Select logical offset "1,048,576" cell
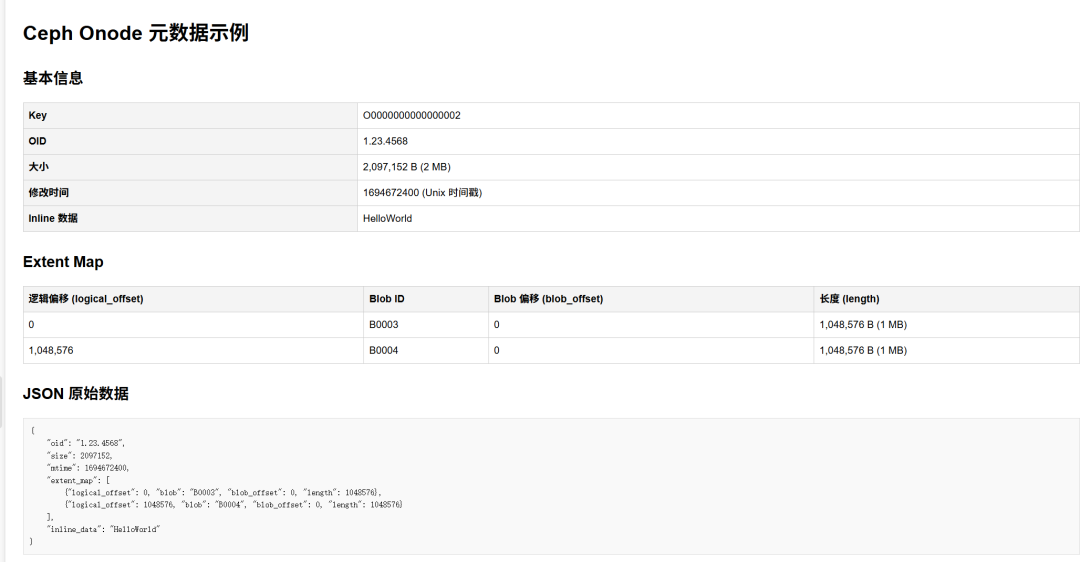 (x=194, y=351)
